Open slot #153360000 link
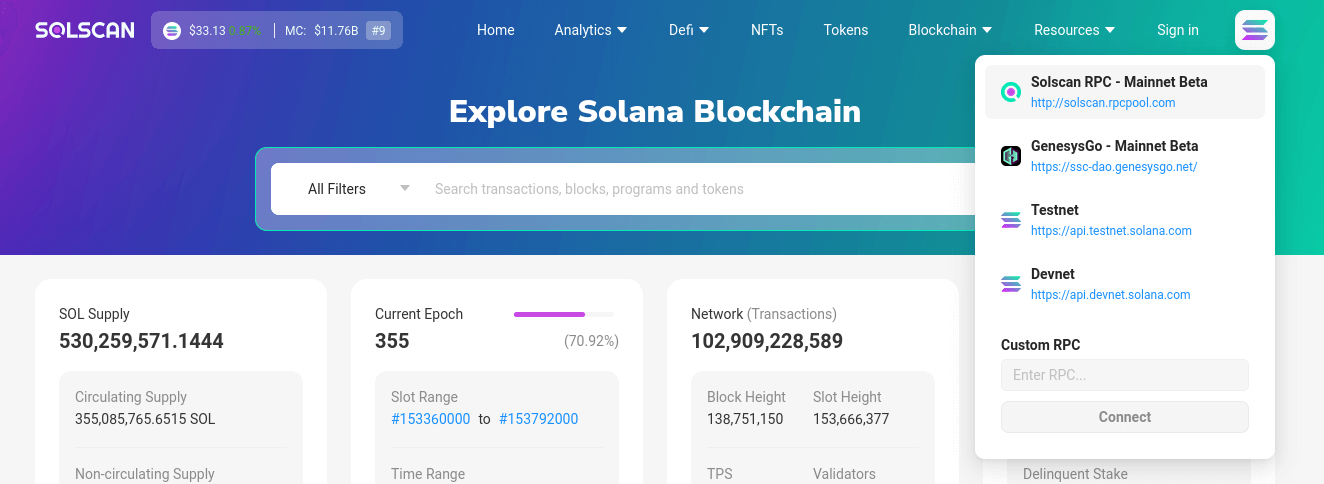 pos(431,419)
